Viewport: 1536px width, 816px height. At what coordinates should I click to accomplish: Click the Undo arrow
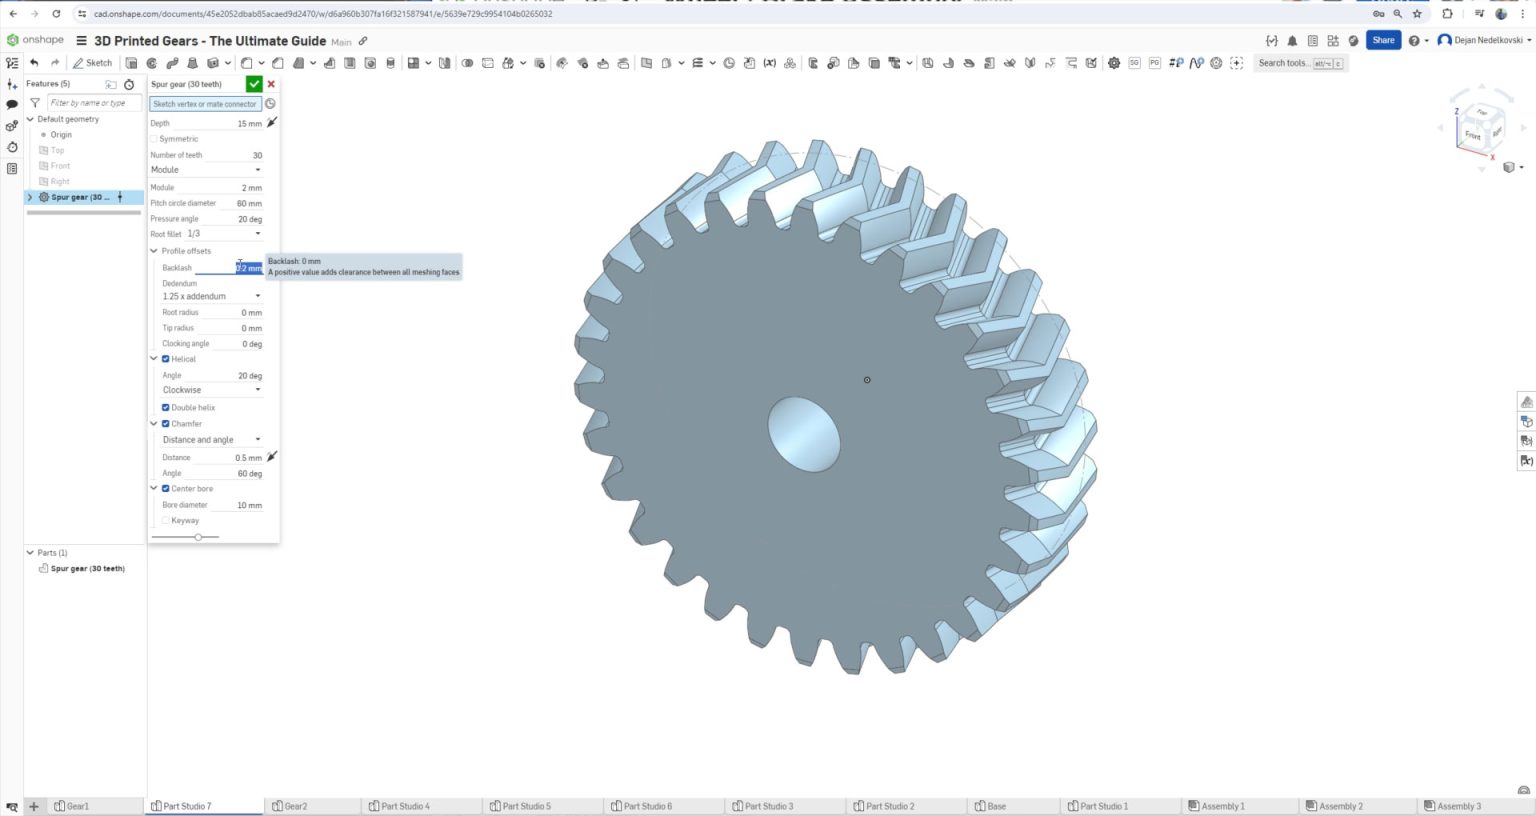pos(33,62)
